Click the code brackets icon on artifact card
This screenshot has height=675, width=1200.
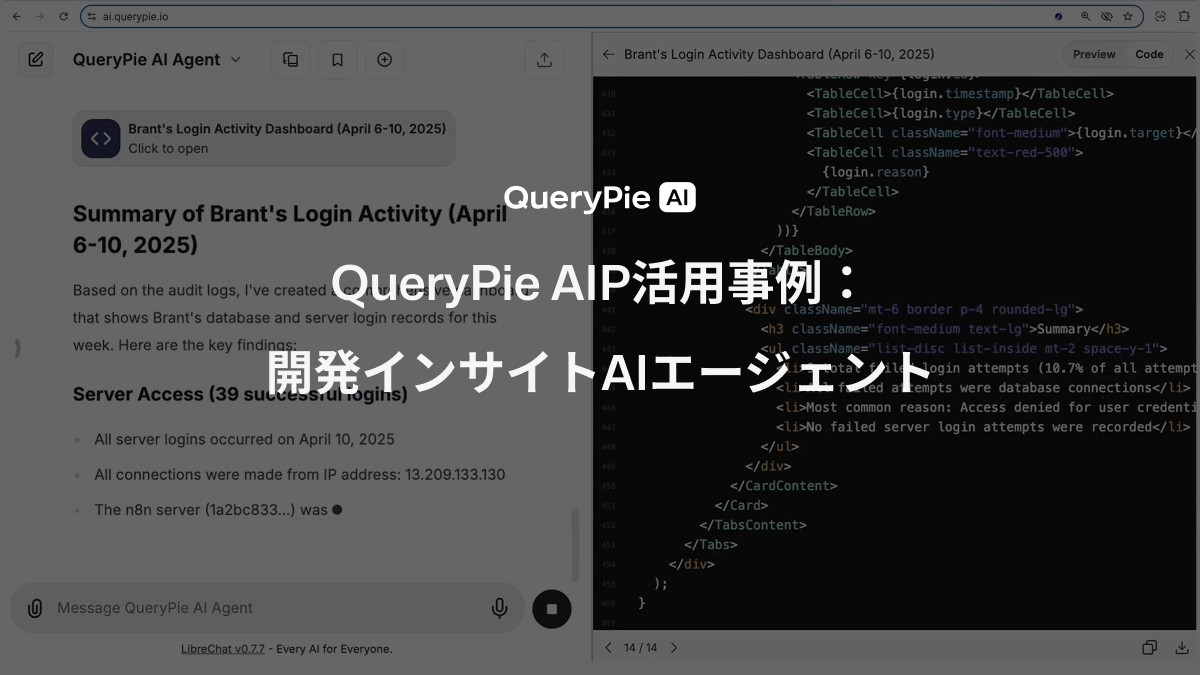pyautogui.click(x=101, y=138)
